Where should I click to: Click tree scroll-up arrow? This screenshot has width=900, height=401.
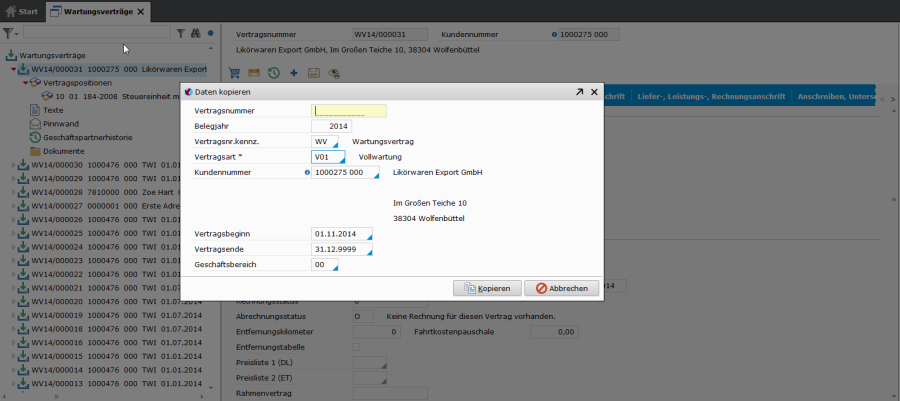(211, 48)
